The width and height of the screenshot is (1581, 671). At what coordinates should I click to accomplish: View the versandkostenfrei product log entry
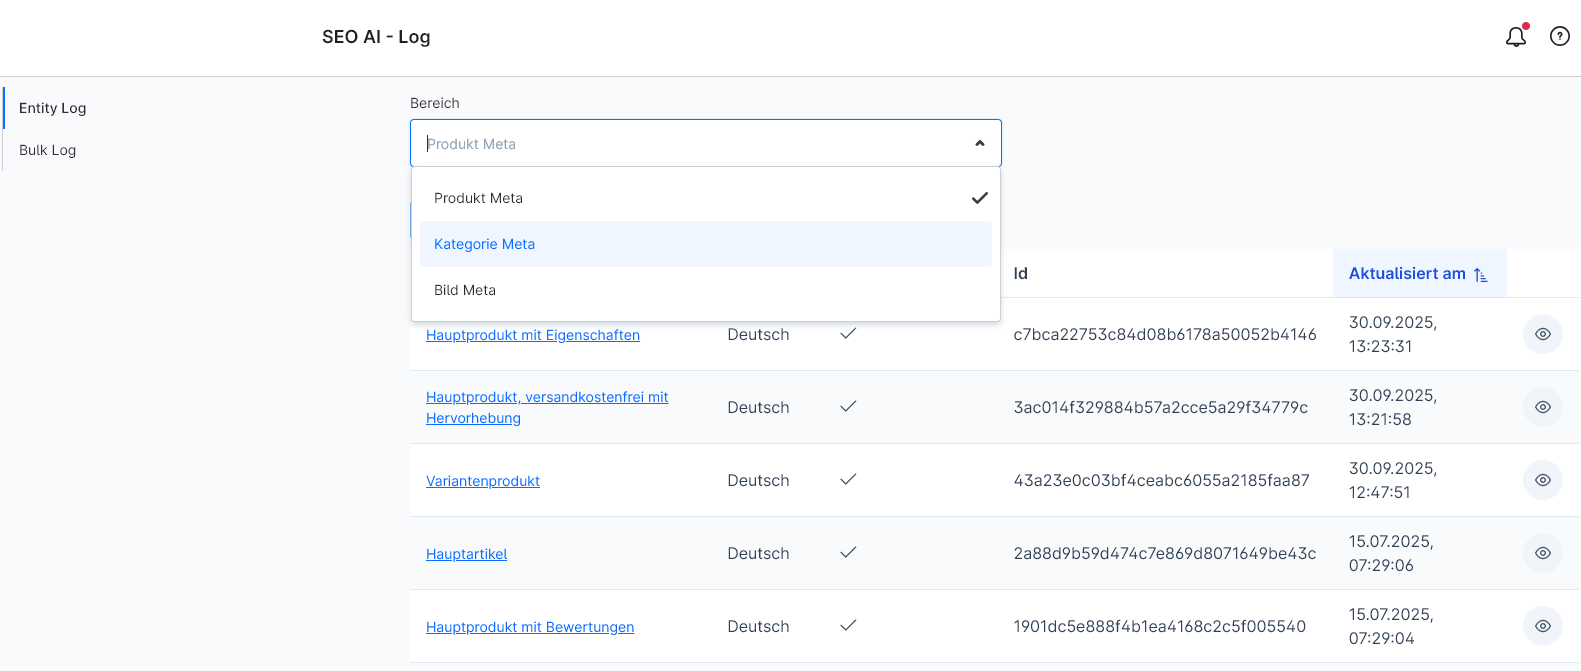click(x=1542, y=407)
